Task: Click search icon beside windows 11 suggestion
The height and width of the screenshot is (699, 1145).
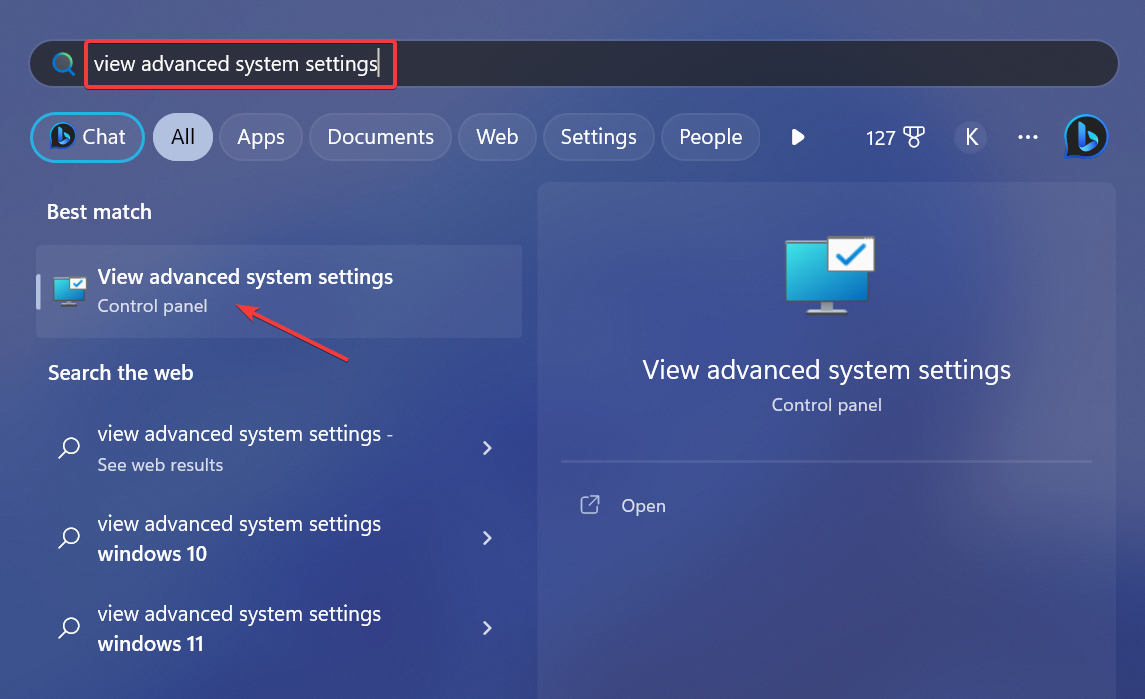Action: (69, 628)
